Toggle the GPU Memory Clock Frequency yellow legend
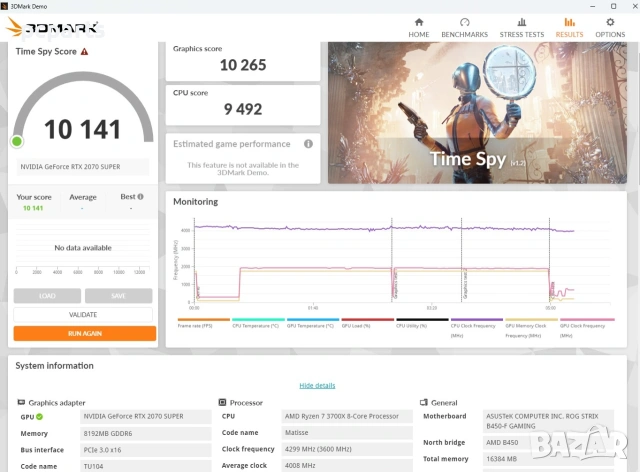This screenshot has height=472, width=640. [531, 327]
